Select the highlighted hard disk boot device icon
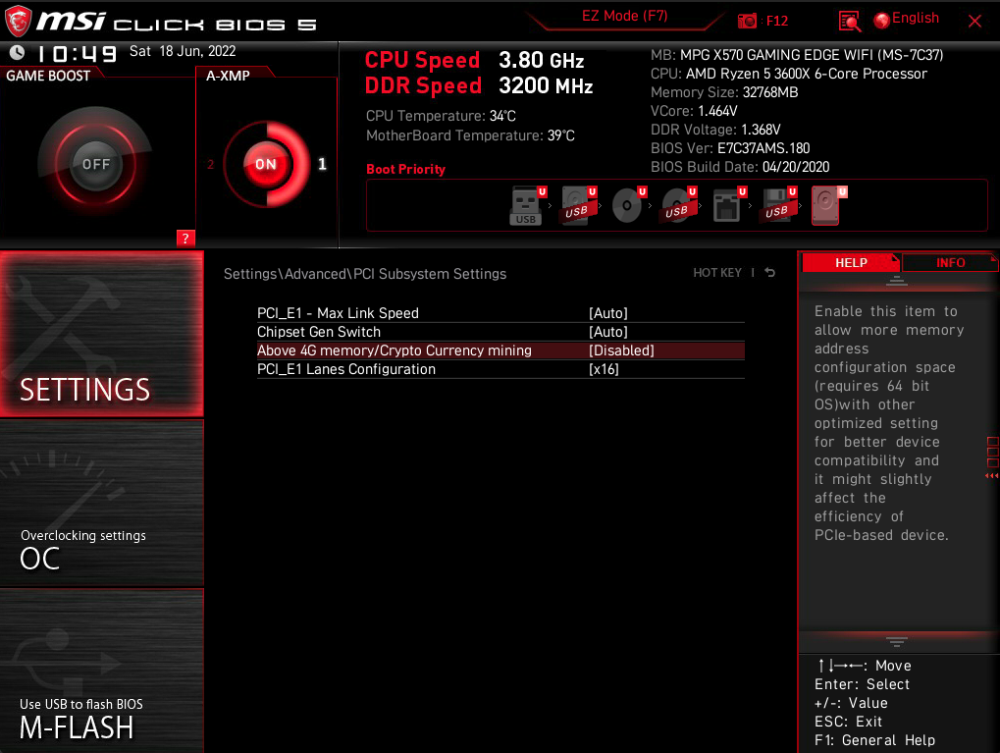This screenshot has width=1000, height=753. (x=828, y=205)
